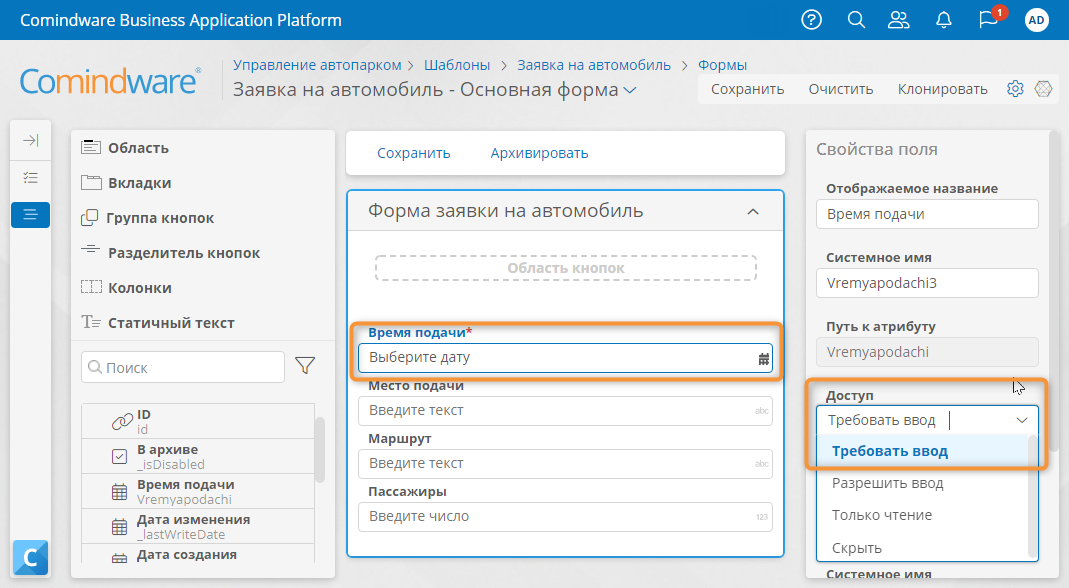Select the Группа кнопок element

pos(147,218)
